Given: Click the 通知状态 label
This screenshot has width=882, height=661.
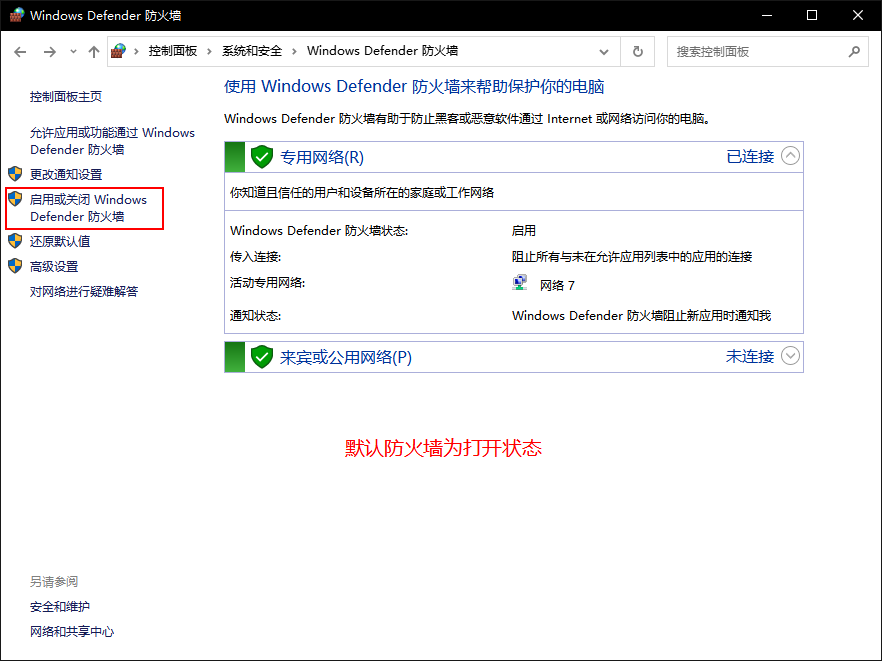Looking at the screenshot, I should tap(255, 316).
